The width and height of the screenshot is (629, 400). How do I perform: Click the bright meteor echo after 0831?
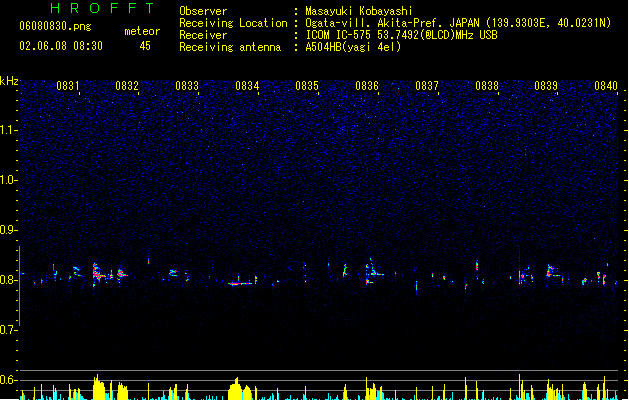click(98, 274)
